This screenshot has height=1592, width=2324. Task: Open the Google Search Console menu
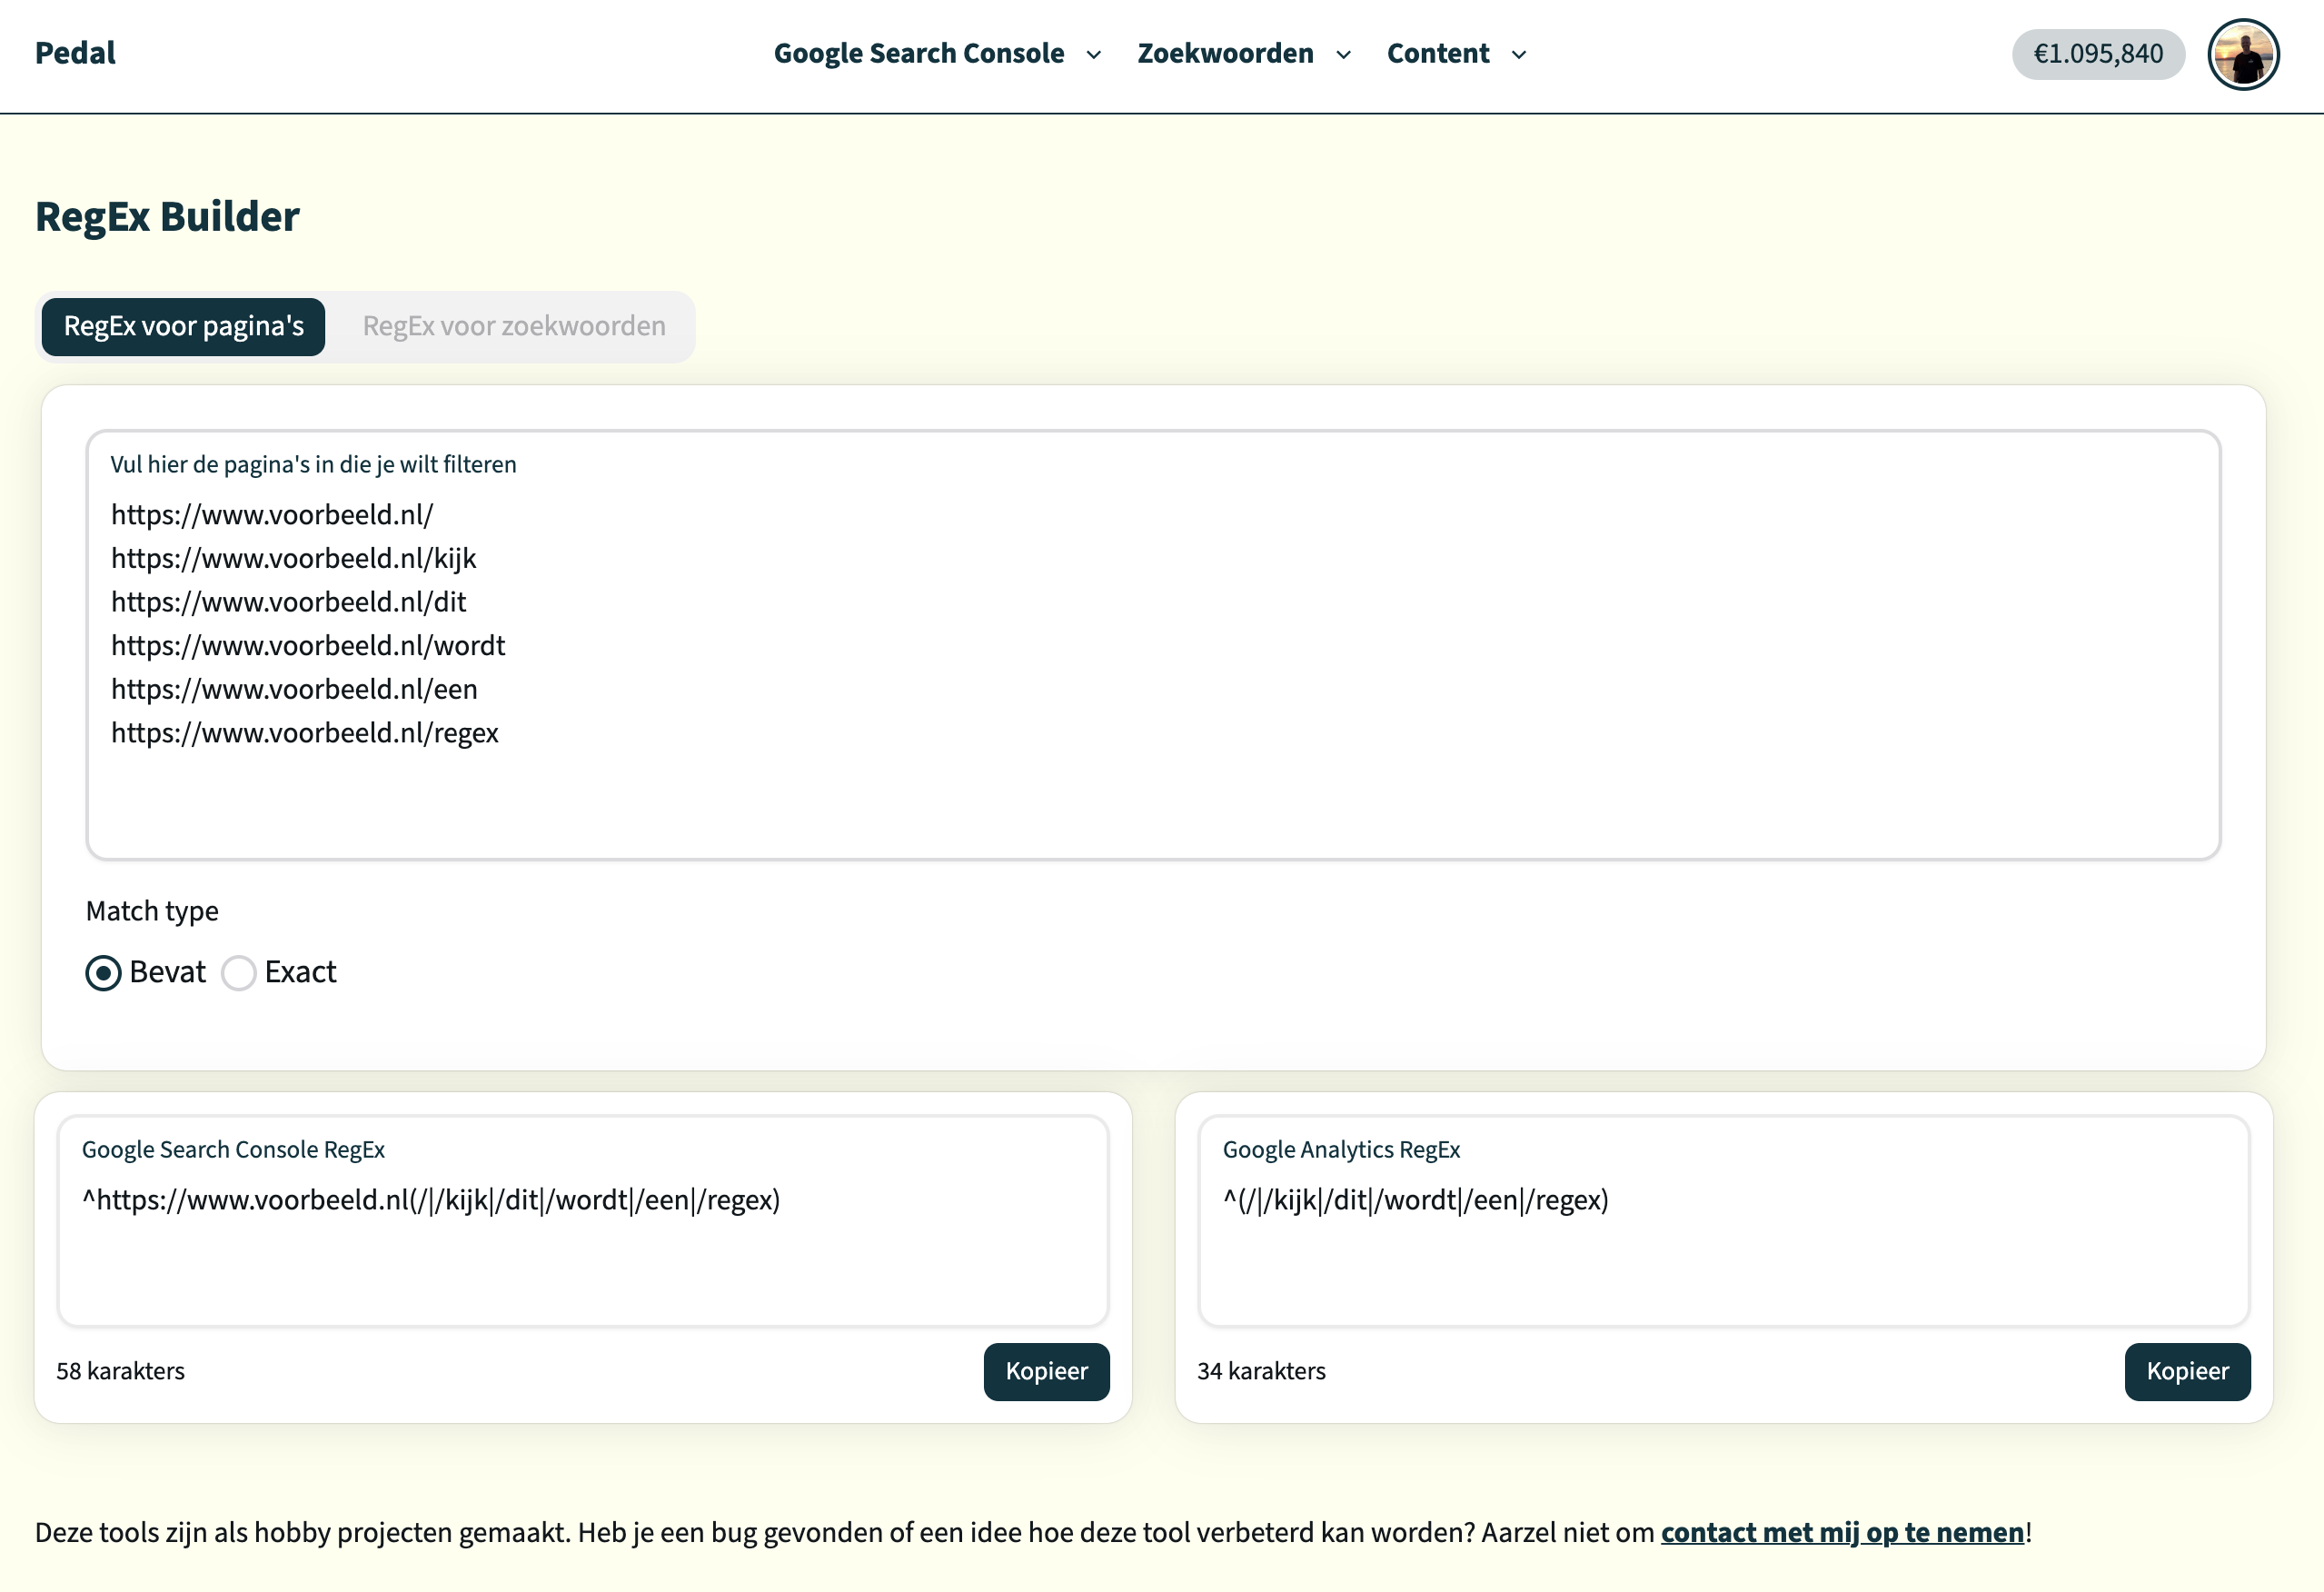(x=918, y=54)
